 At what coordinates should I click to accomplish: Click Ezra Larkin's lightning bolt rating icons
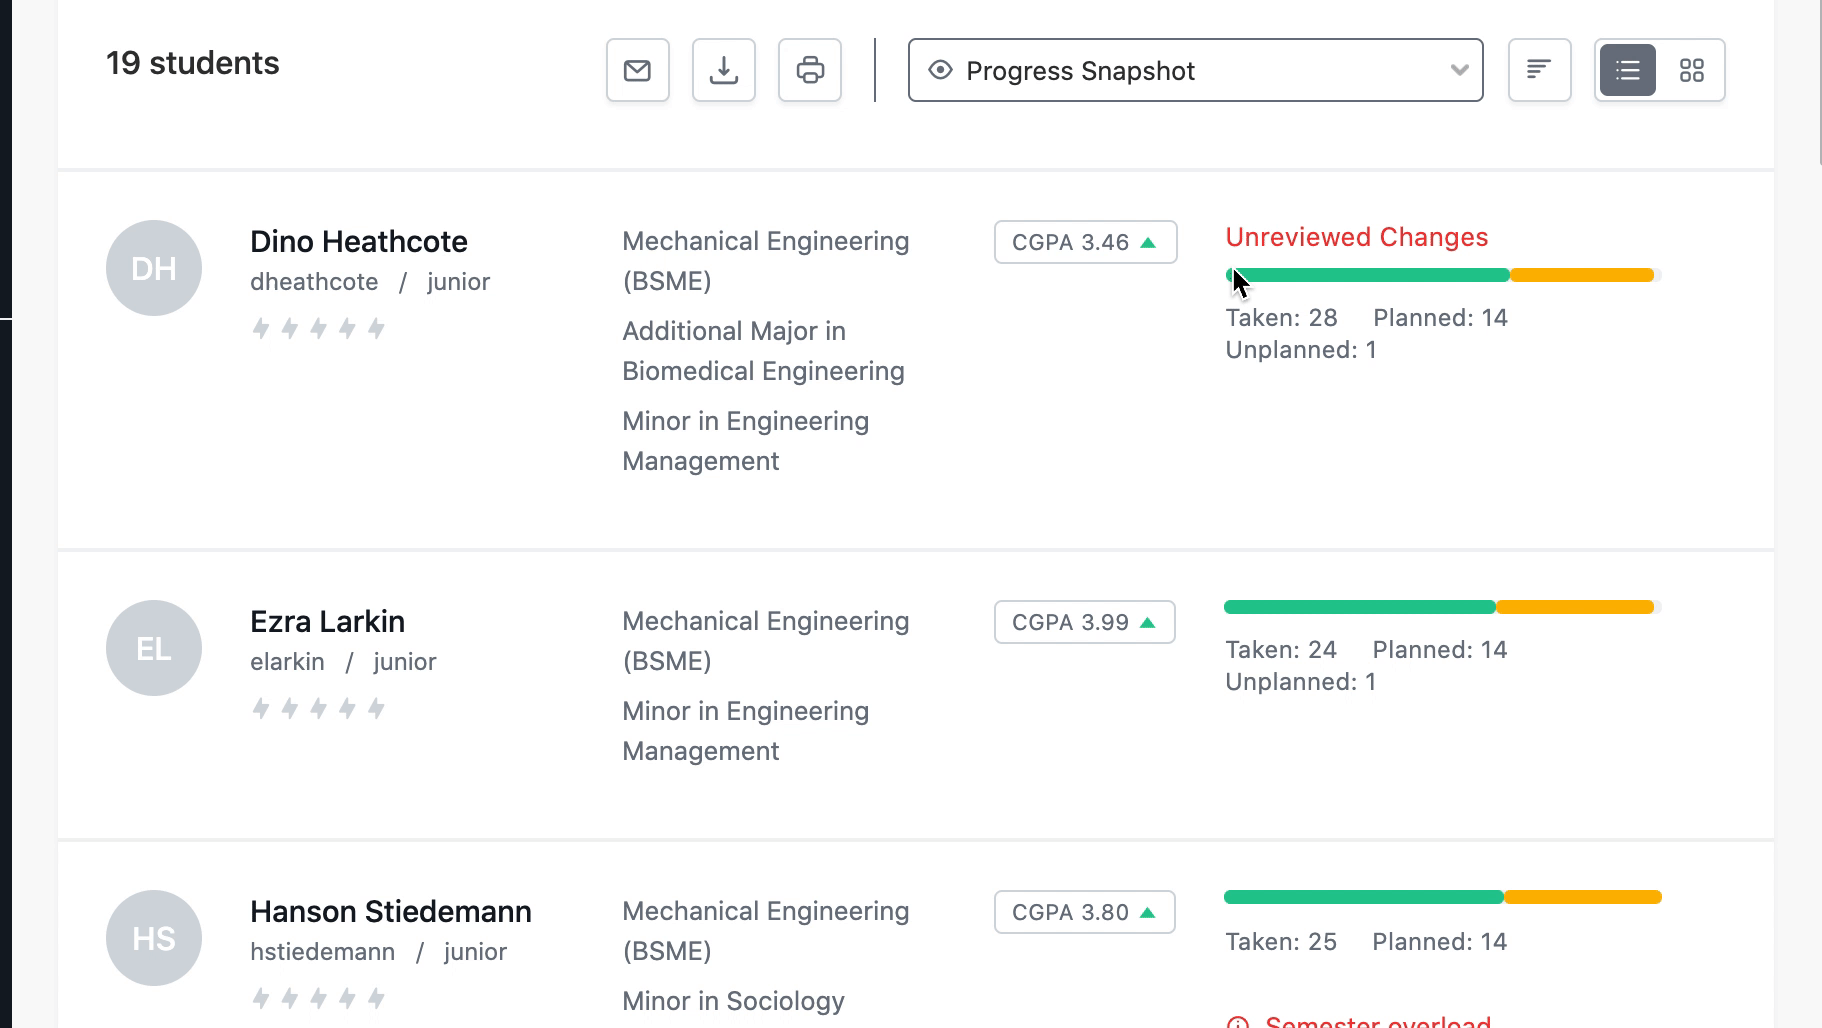318,709
